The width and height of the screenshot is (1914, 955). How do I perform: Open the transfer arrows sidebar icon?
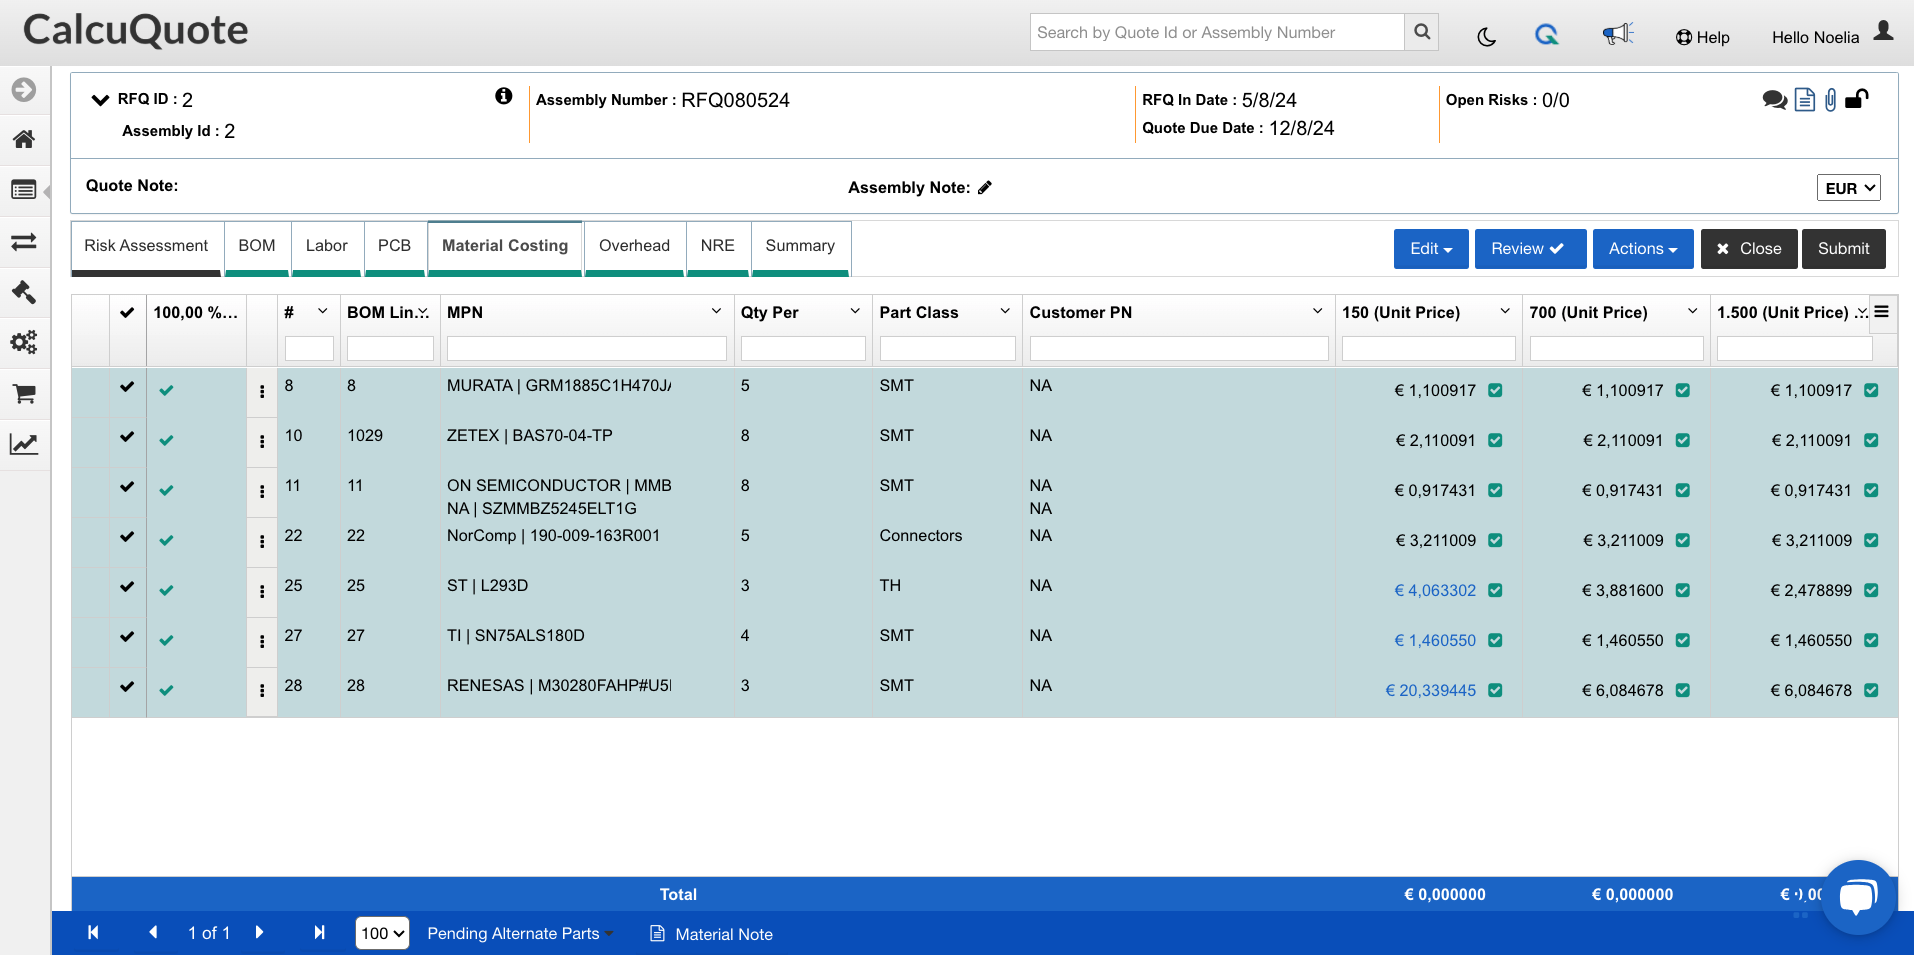pos(24,242)
